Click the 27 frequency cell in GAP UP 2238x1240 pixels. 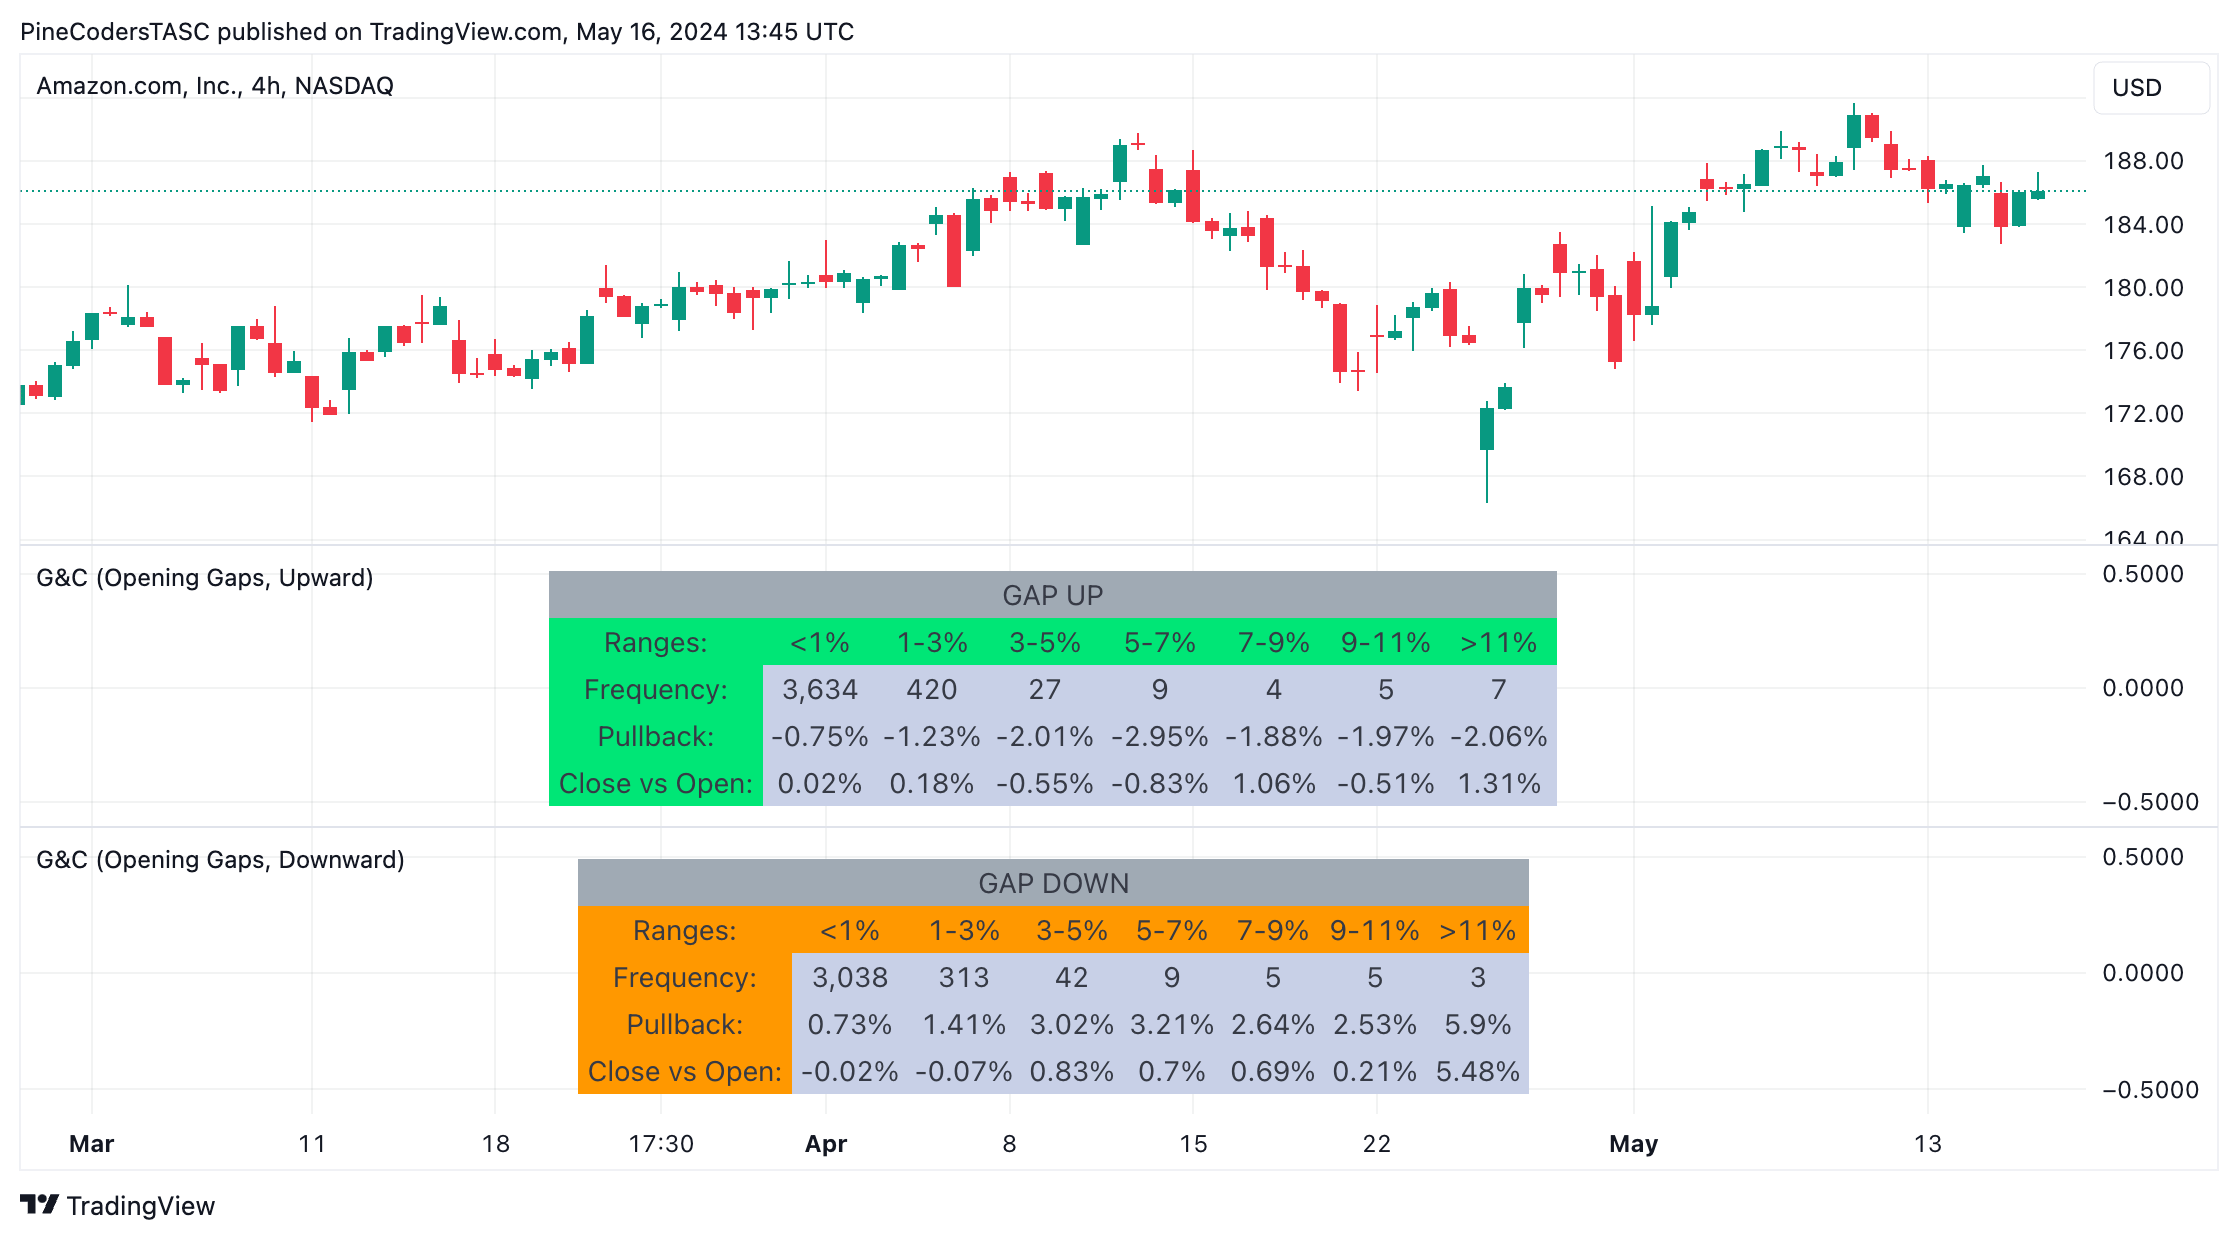[1045, 689]
